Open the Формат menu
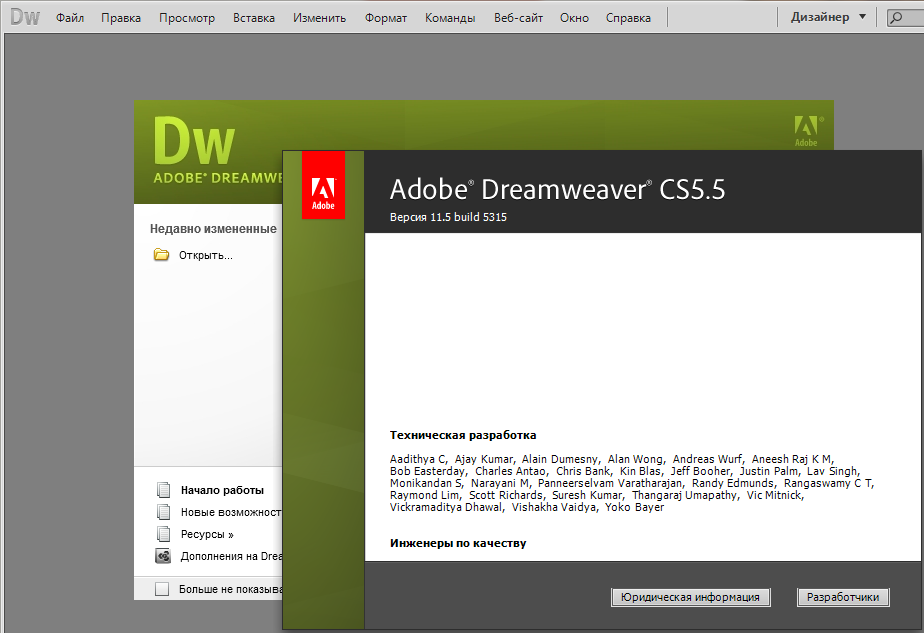Viewport: 924px width, 633px height. click(385, 18)
